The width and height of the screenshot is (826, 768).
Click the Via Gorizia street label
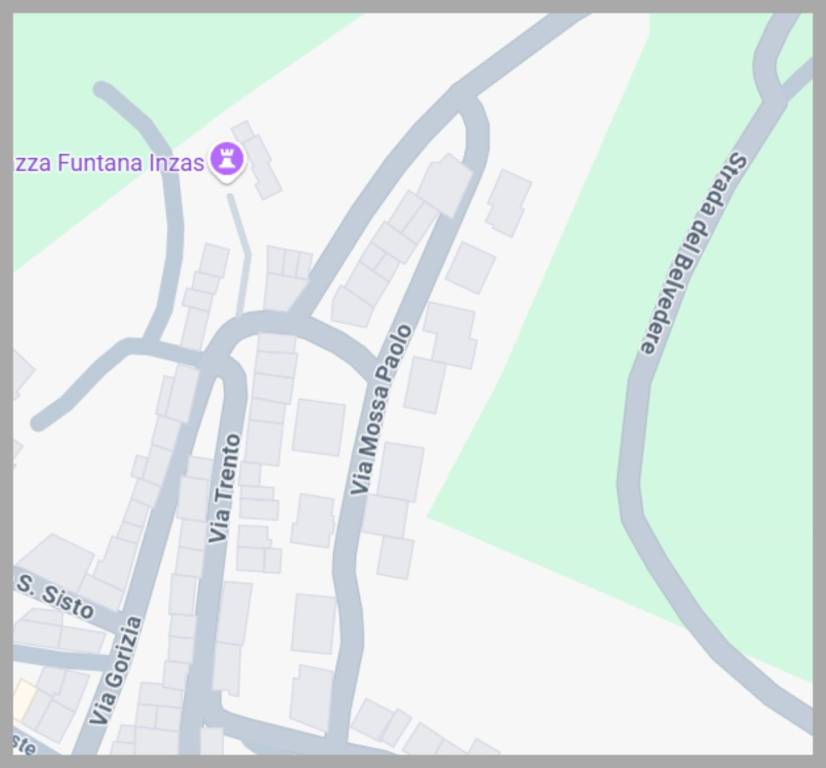click(115, 671)
